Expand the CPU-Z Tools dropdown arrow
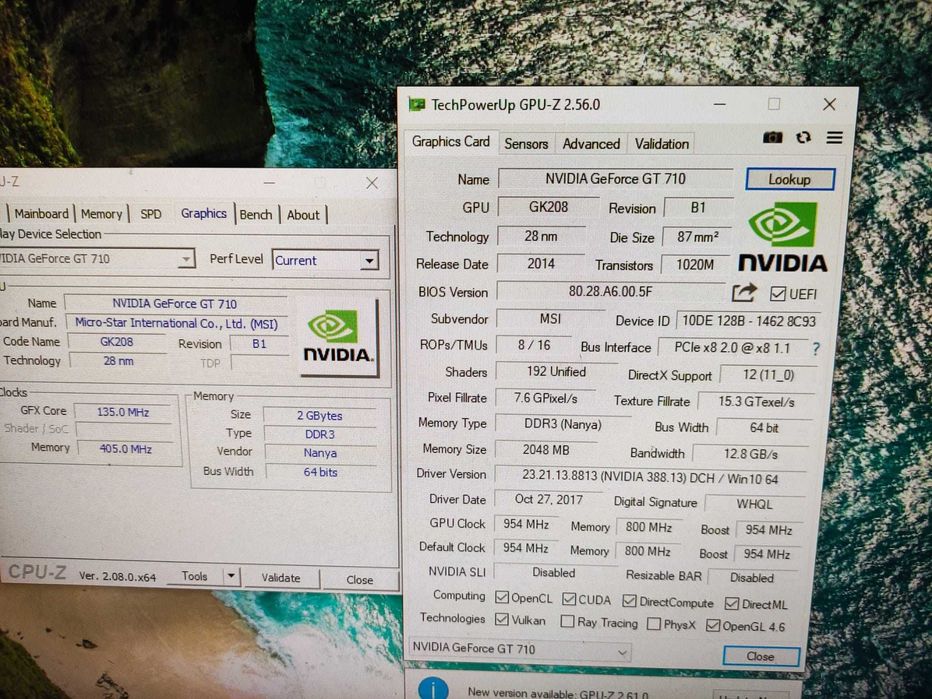The height and width of the screenshot is (699, 932). (x=231, y=577)
